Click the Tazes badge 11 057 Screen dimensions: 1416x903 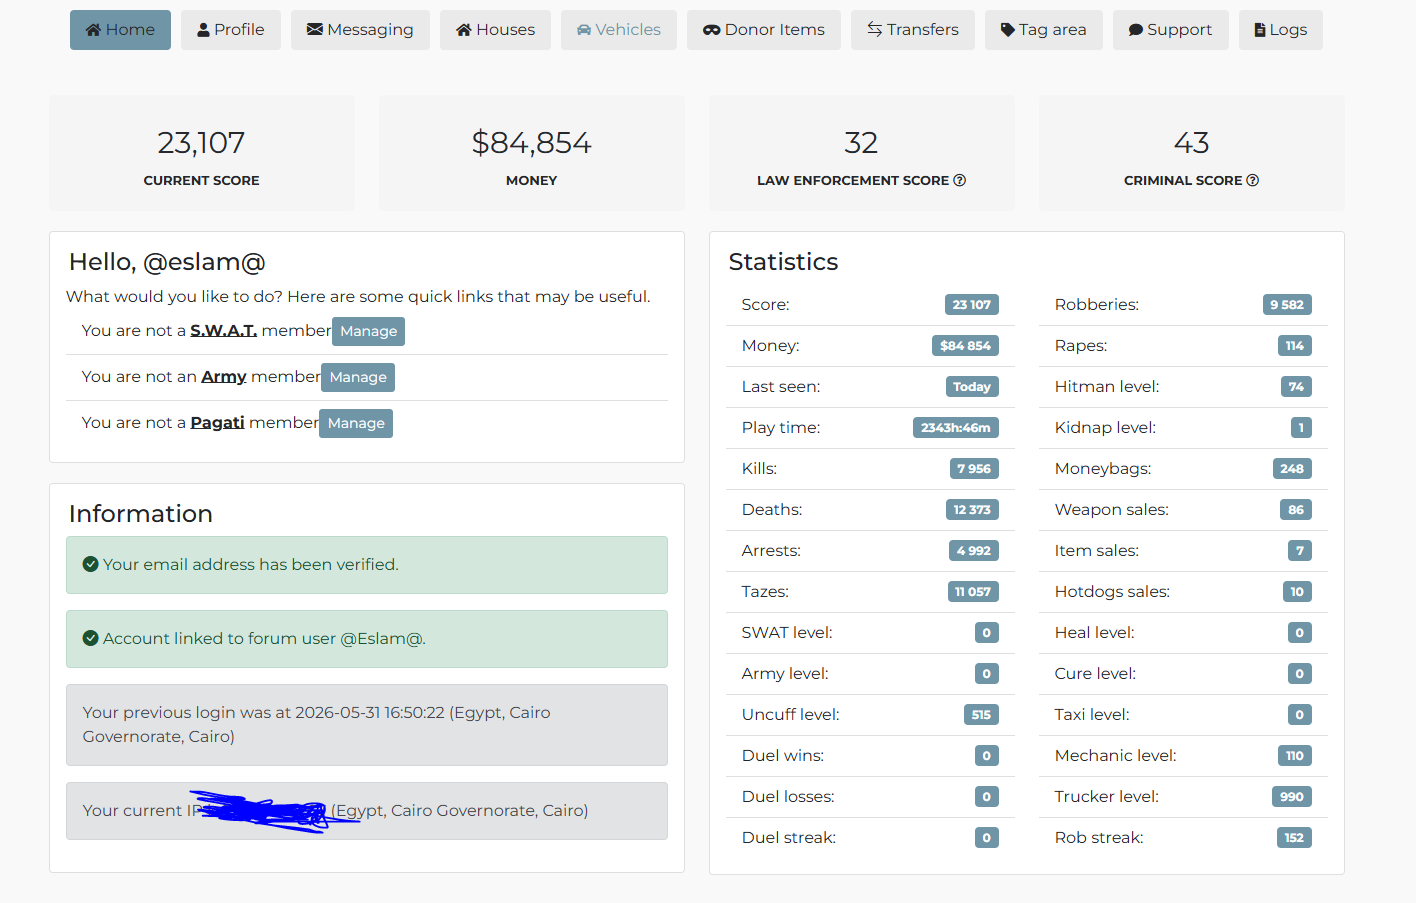[973, 592]
